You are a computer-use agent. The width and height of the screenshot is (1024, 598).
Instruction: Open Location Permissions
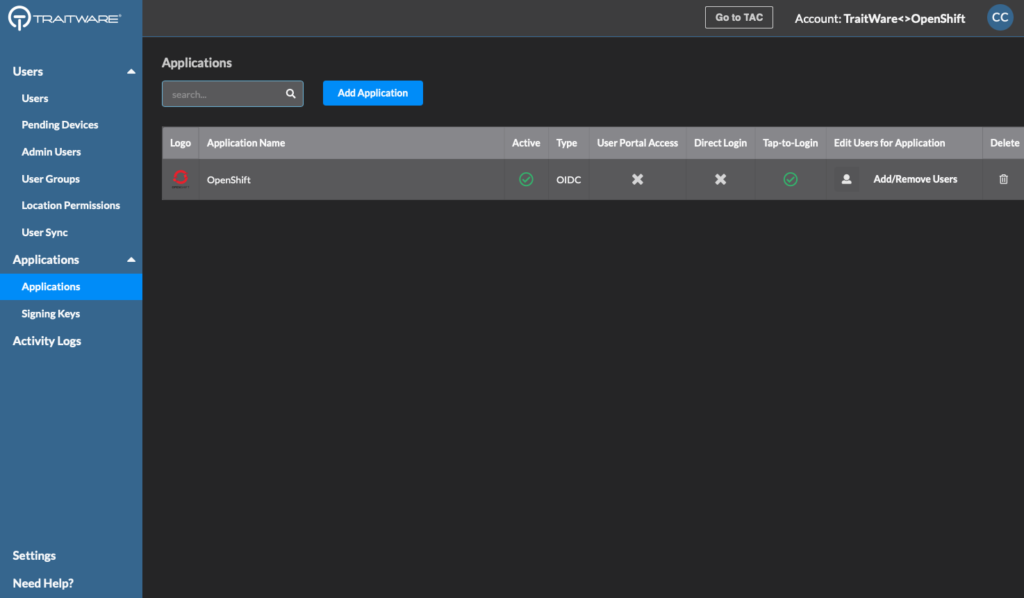pos(71,206)
